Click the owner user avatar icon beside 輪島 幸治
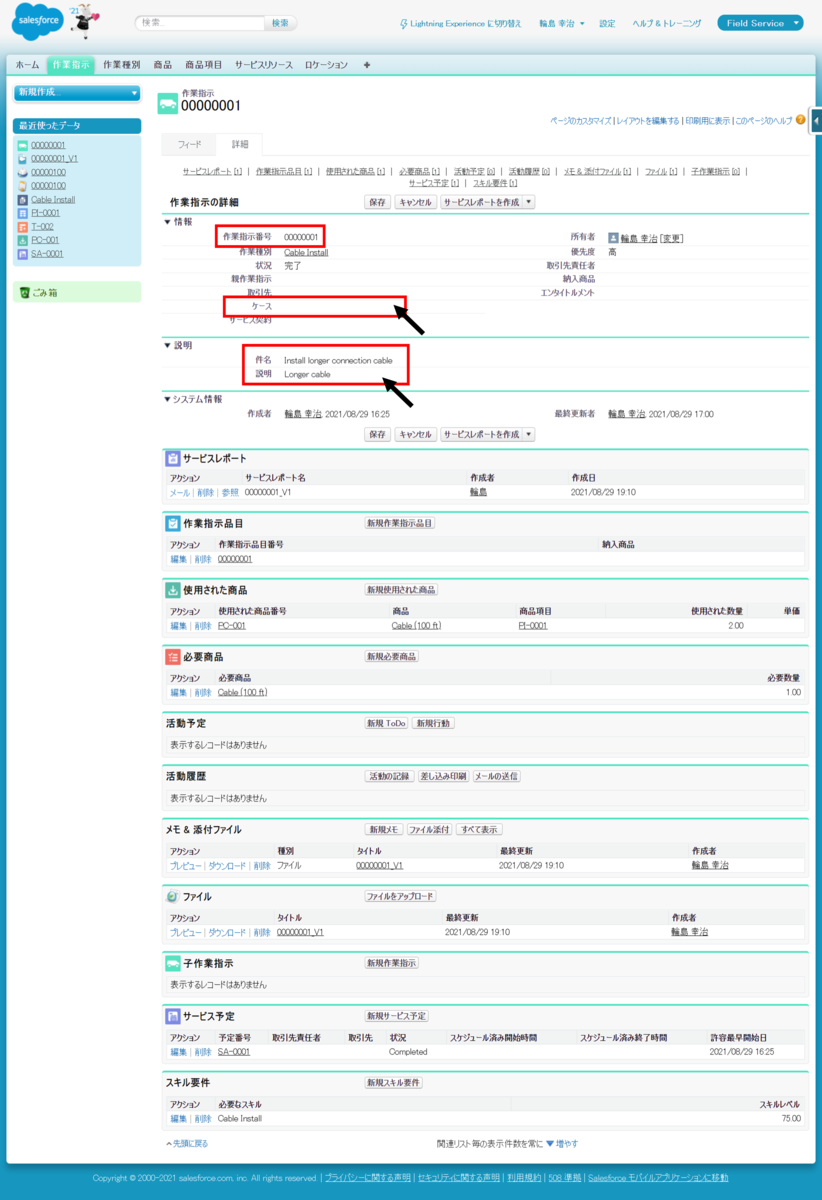822x1200 pixels. click(613, 238)
